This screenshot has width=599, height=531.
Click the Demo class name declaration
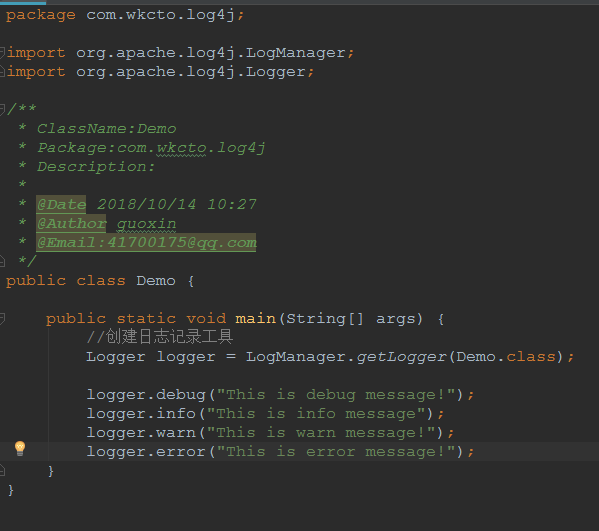156,281
